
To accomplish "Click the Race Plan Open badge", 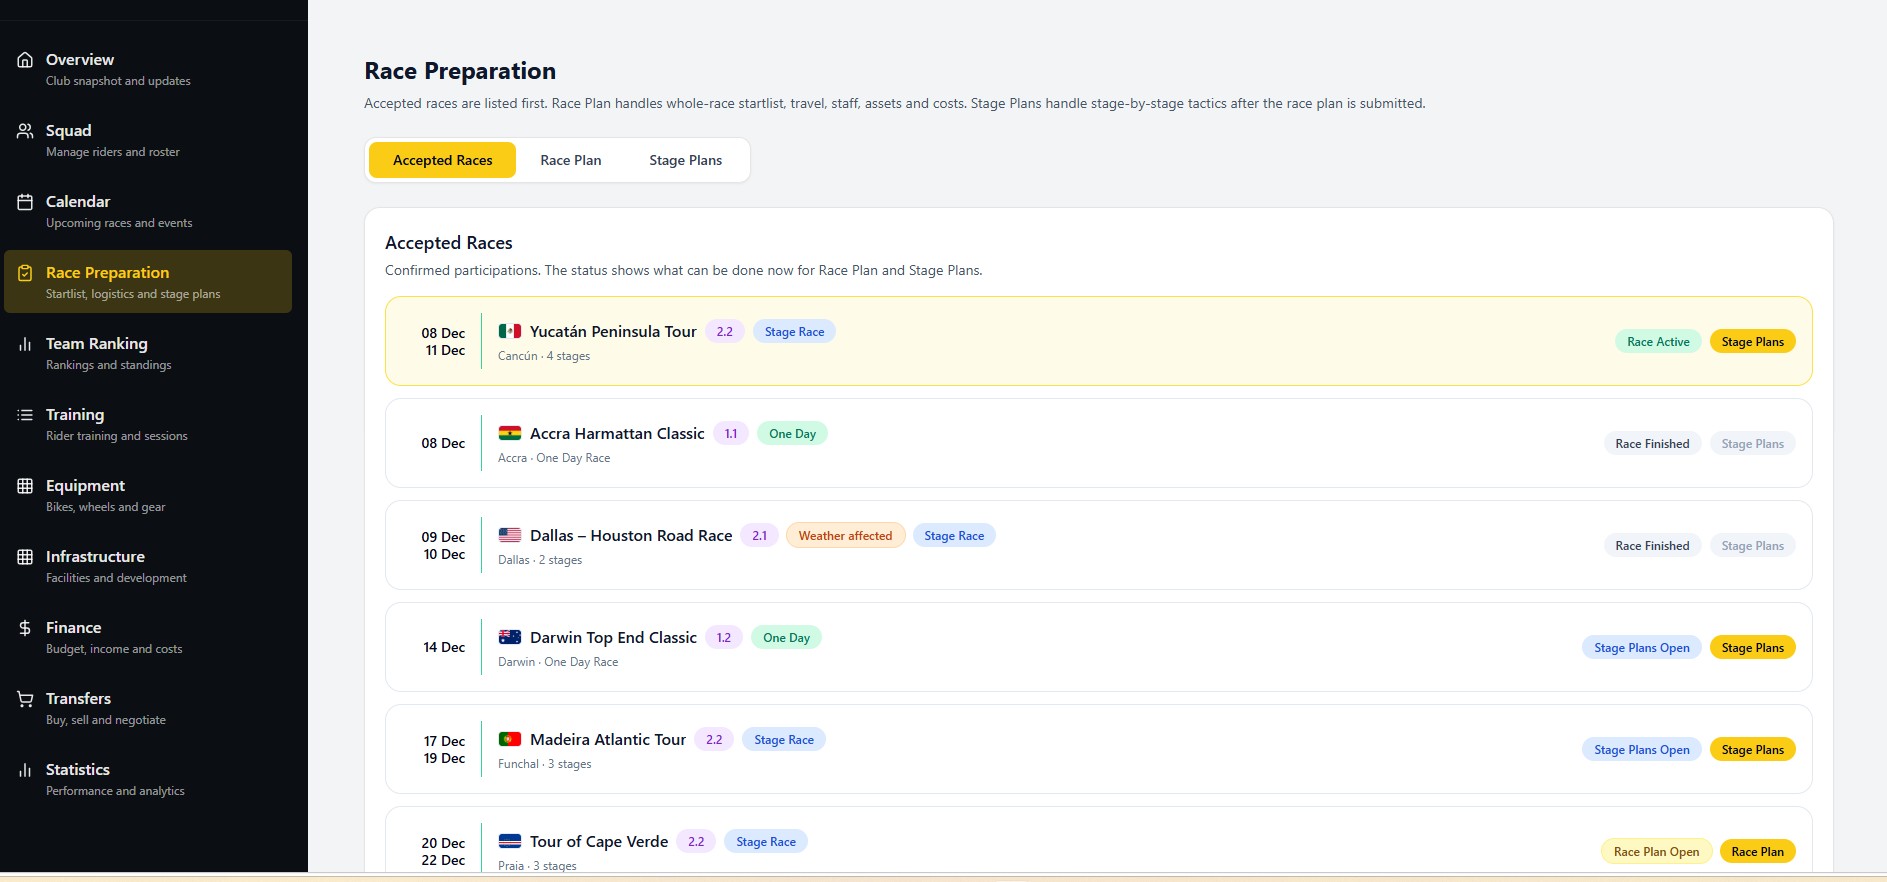I will 1656,852.
